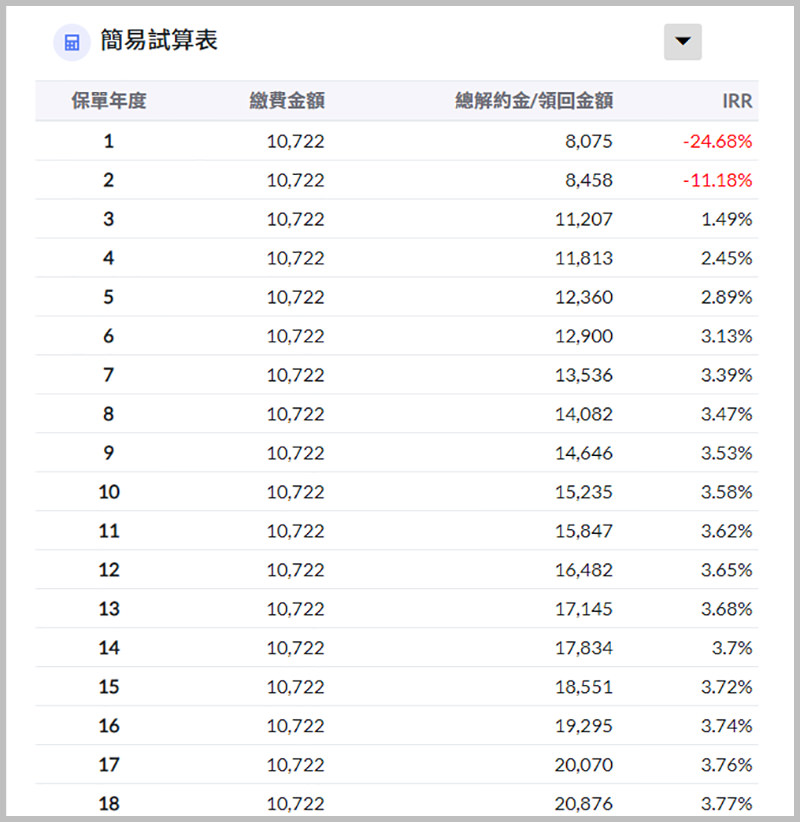Click the surrender value 13,536

[584, 375]
